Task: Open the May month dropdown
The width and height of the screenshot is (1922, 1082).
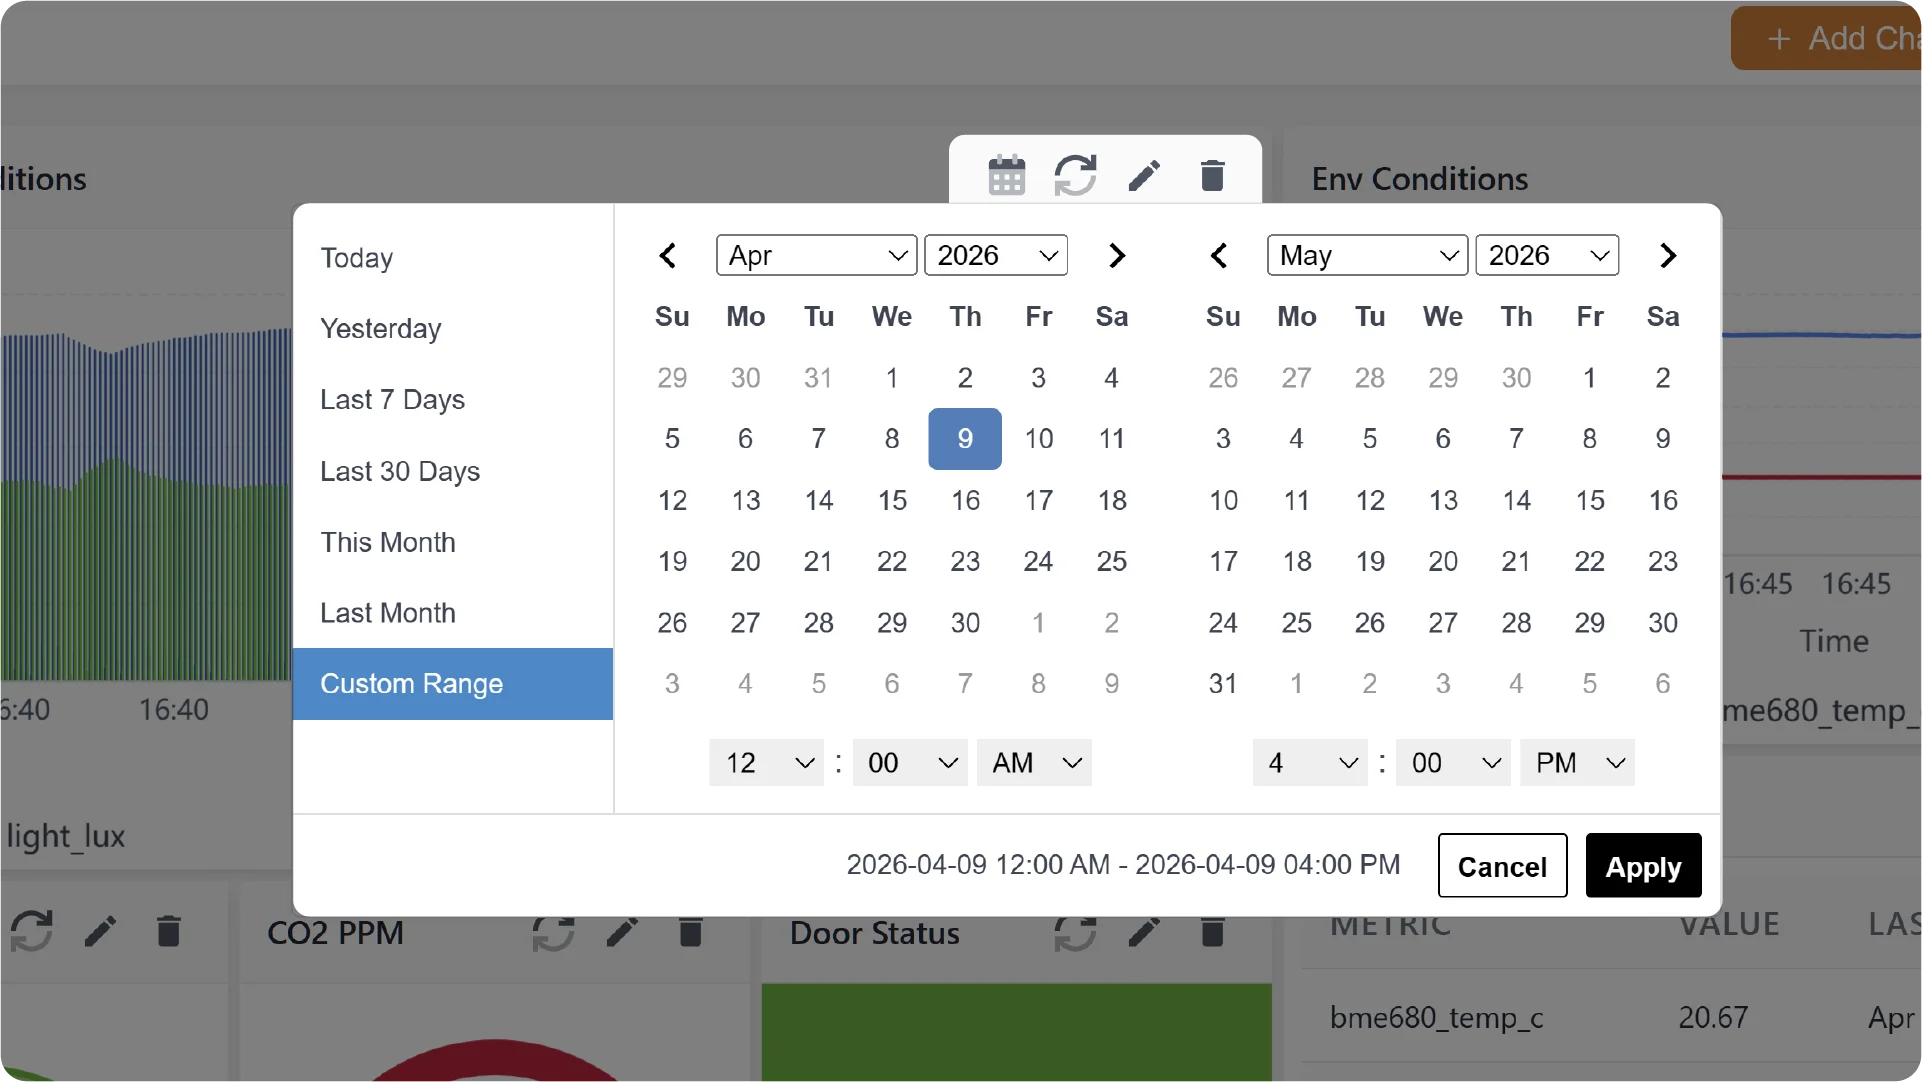Action: click(1367, 256)
